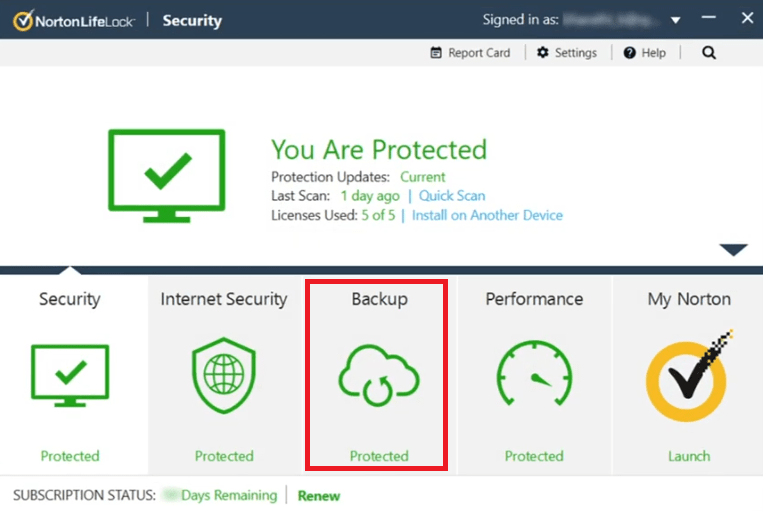Click Protected status under Backup
Image resolution: width=763 pixels, height=511 pixels.
click(x=379, y=456)
